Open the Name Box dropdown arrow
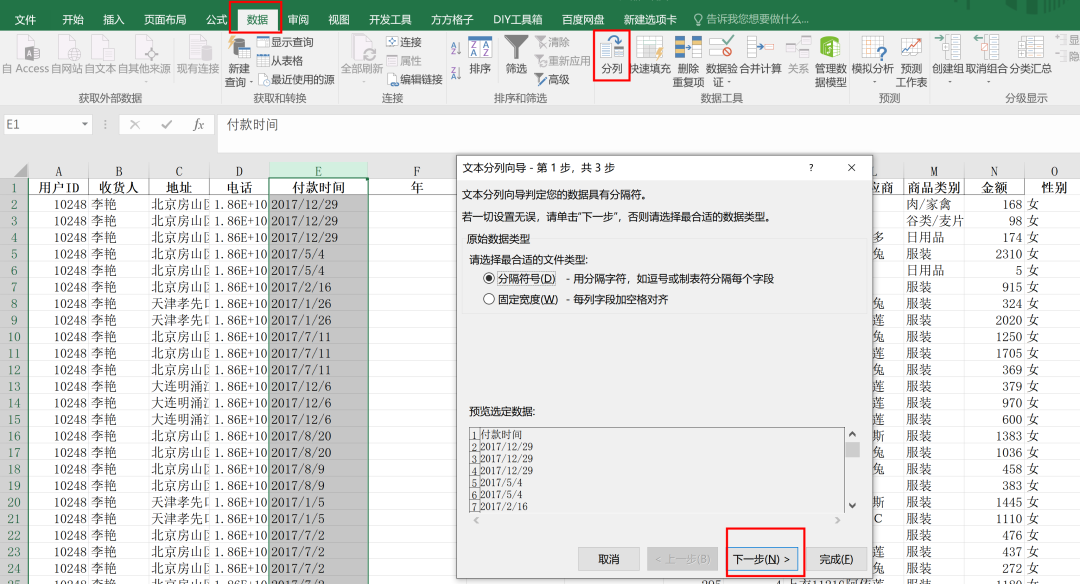This screenshot has width=1080, height=584. pos(85,125)
